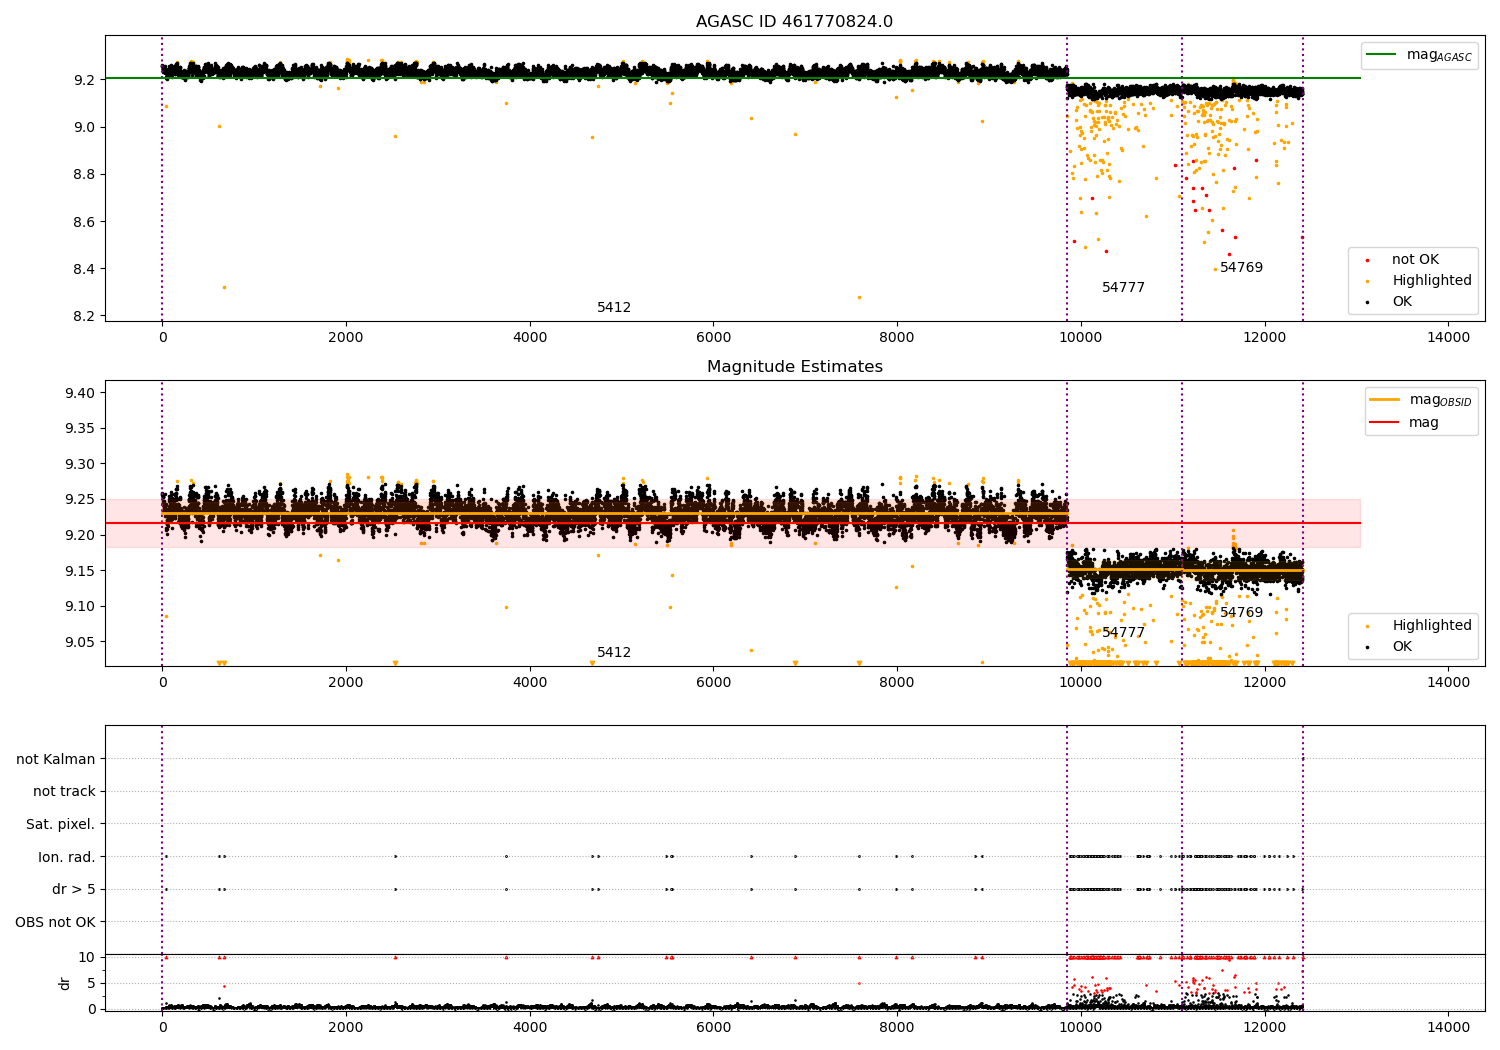Click the 'Sat. pixel.' row label
The width and height of the screenshot is (1500, 1050).
click(x=61, y=824)
